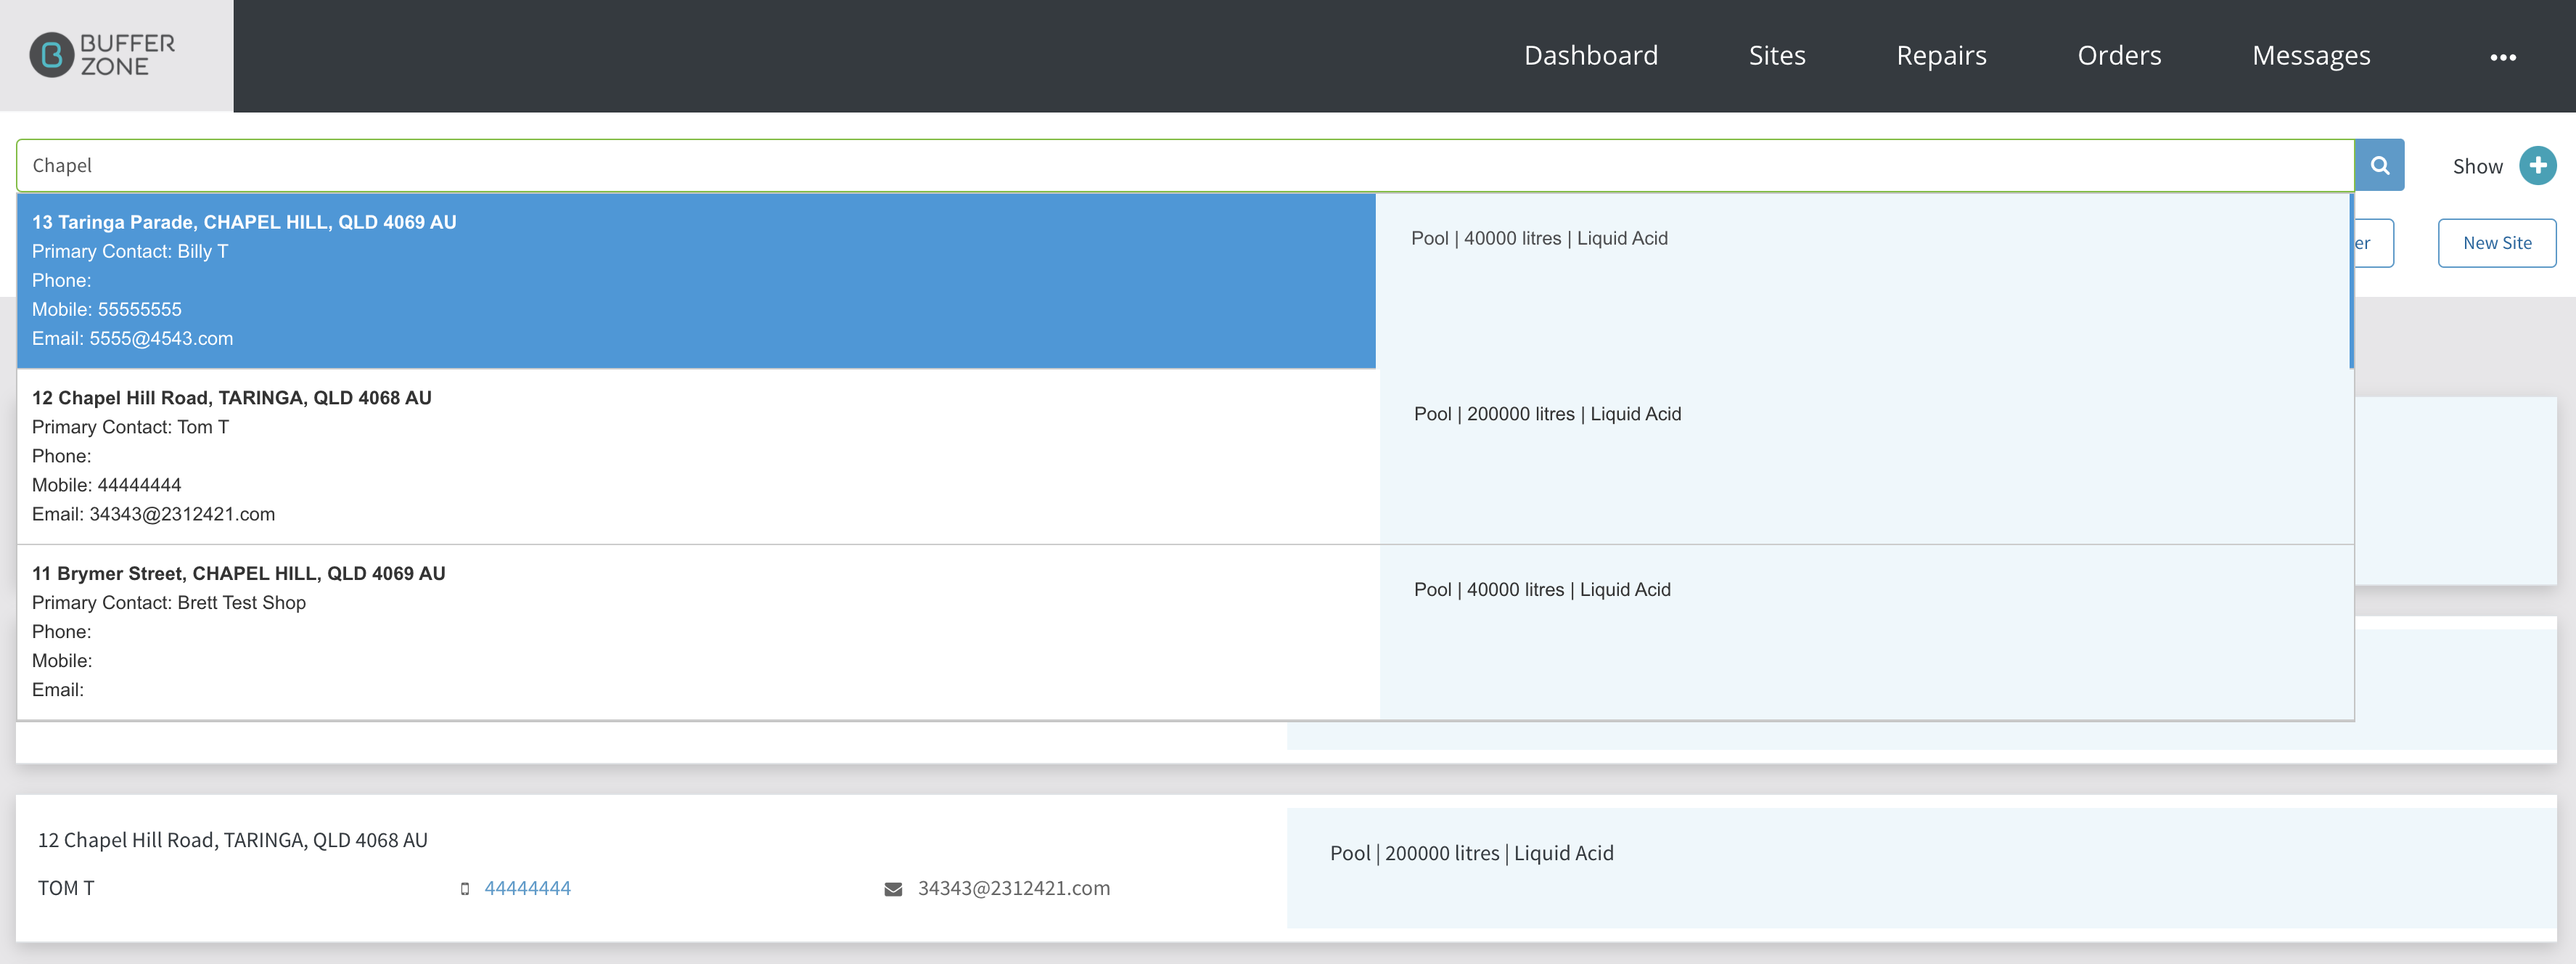
Task: Open the three-dots overflow menu
Action: [2503, 57]
